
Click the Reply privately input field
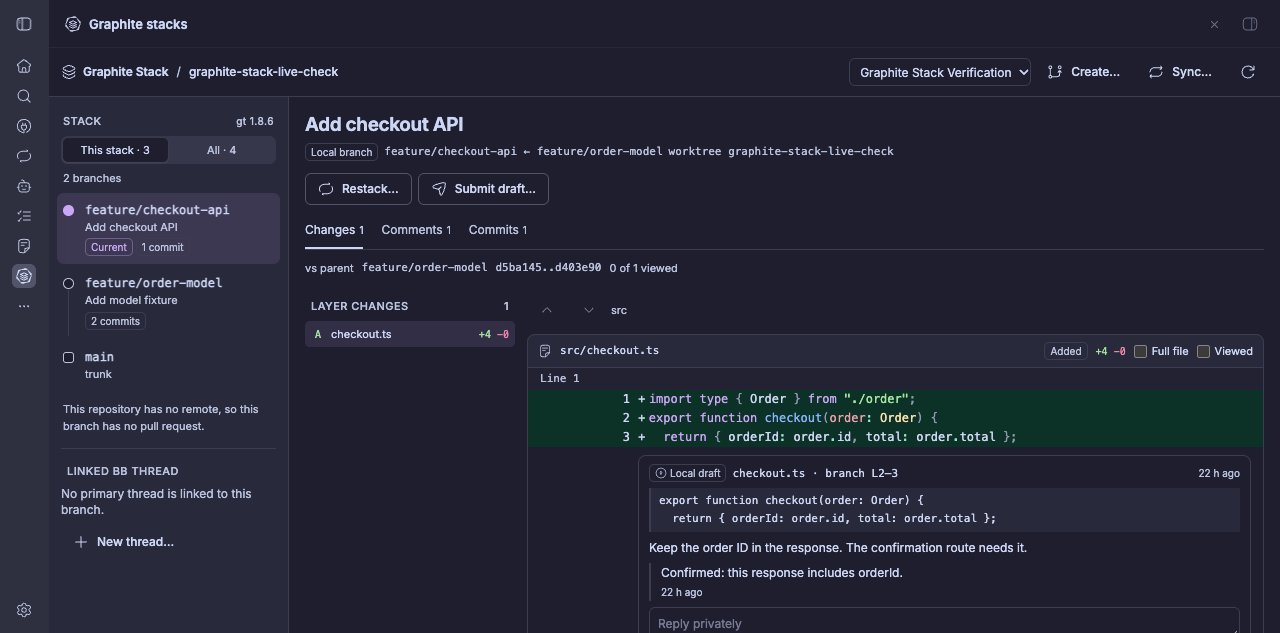(x=944, y=621)
